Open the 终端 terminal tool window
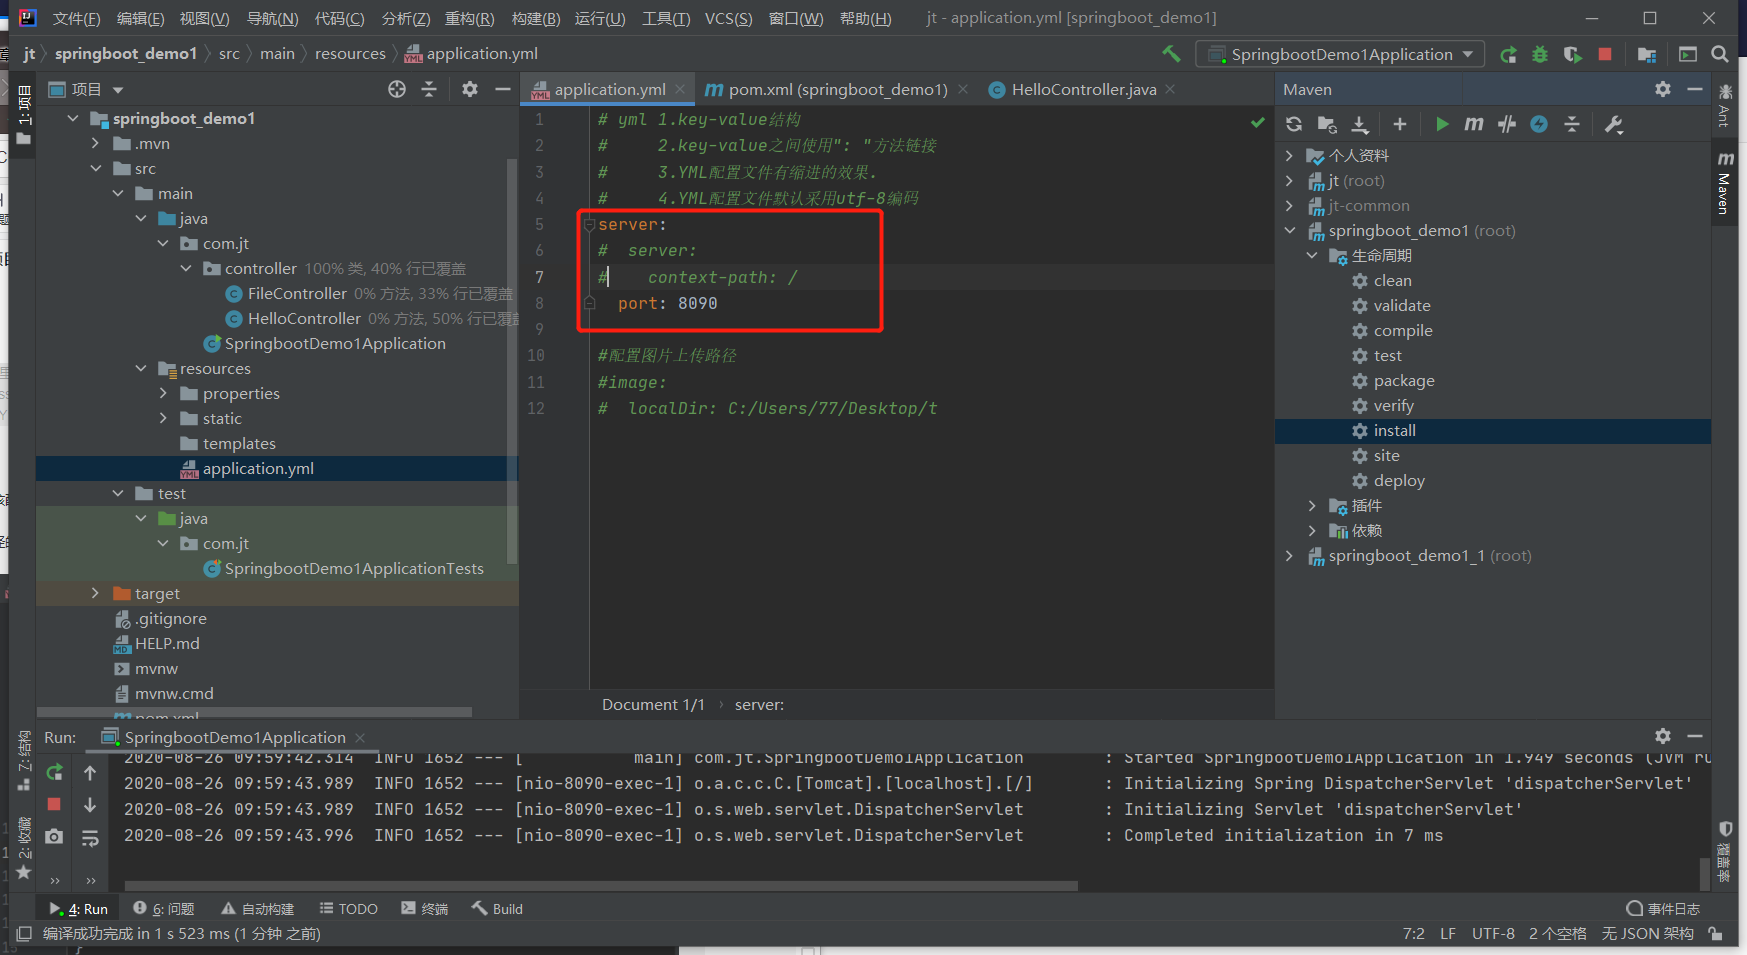This screenshot has width=1747, height=955. [424, 908]
